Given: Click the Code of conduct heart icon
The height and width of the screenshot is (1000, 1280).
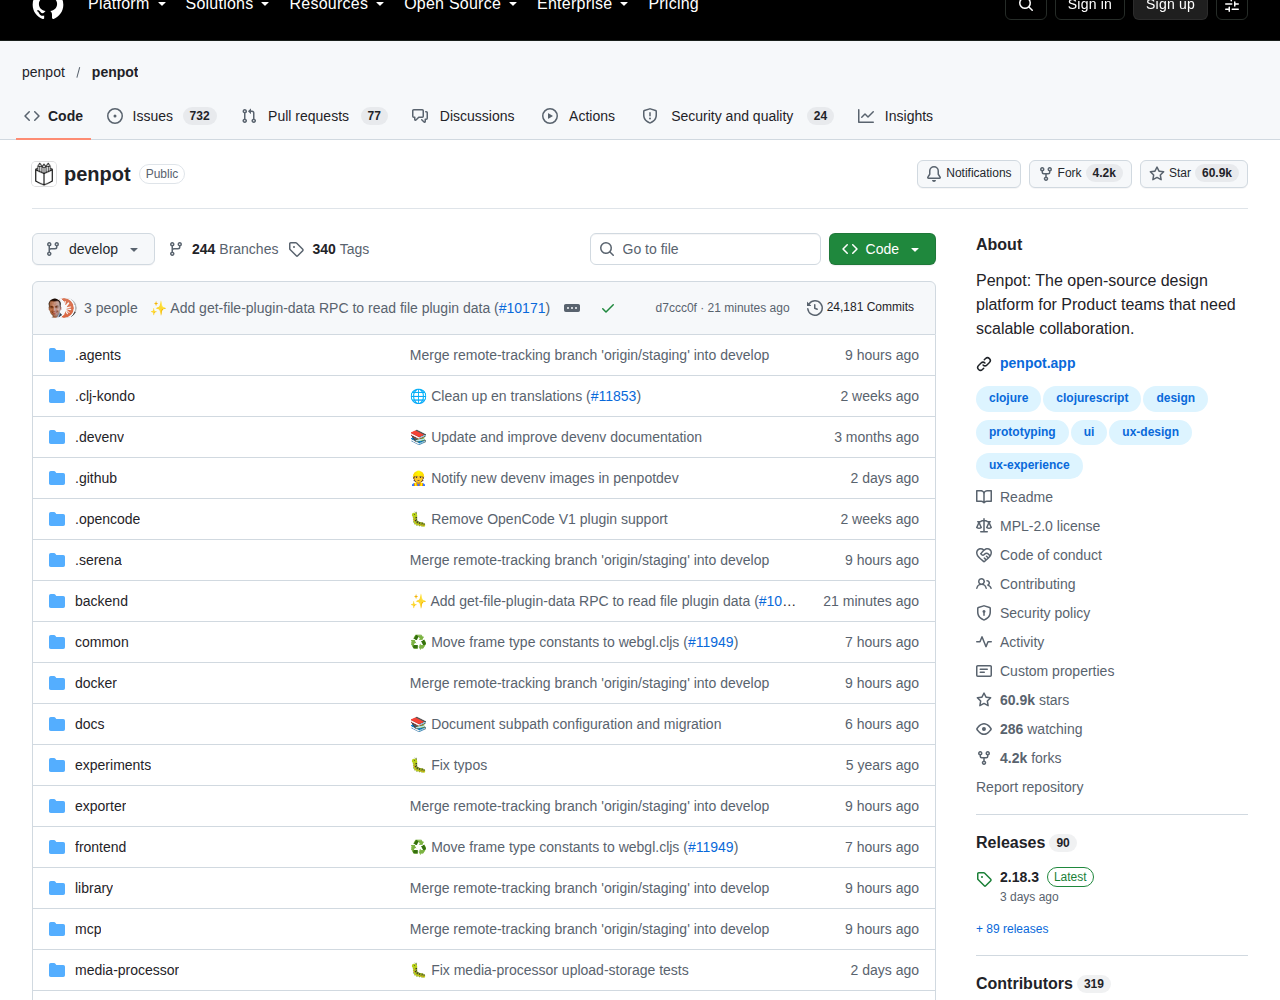Looking at the screenshot, I should point(984,555).
